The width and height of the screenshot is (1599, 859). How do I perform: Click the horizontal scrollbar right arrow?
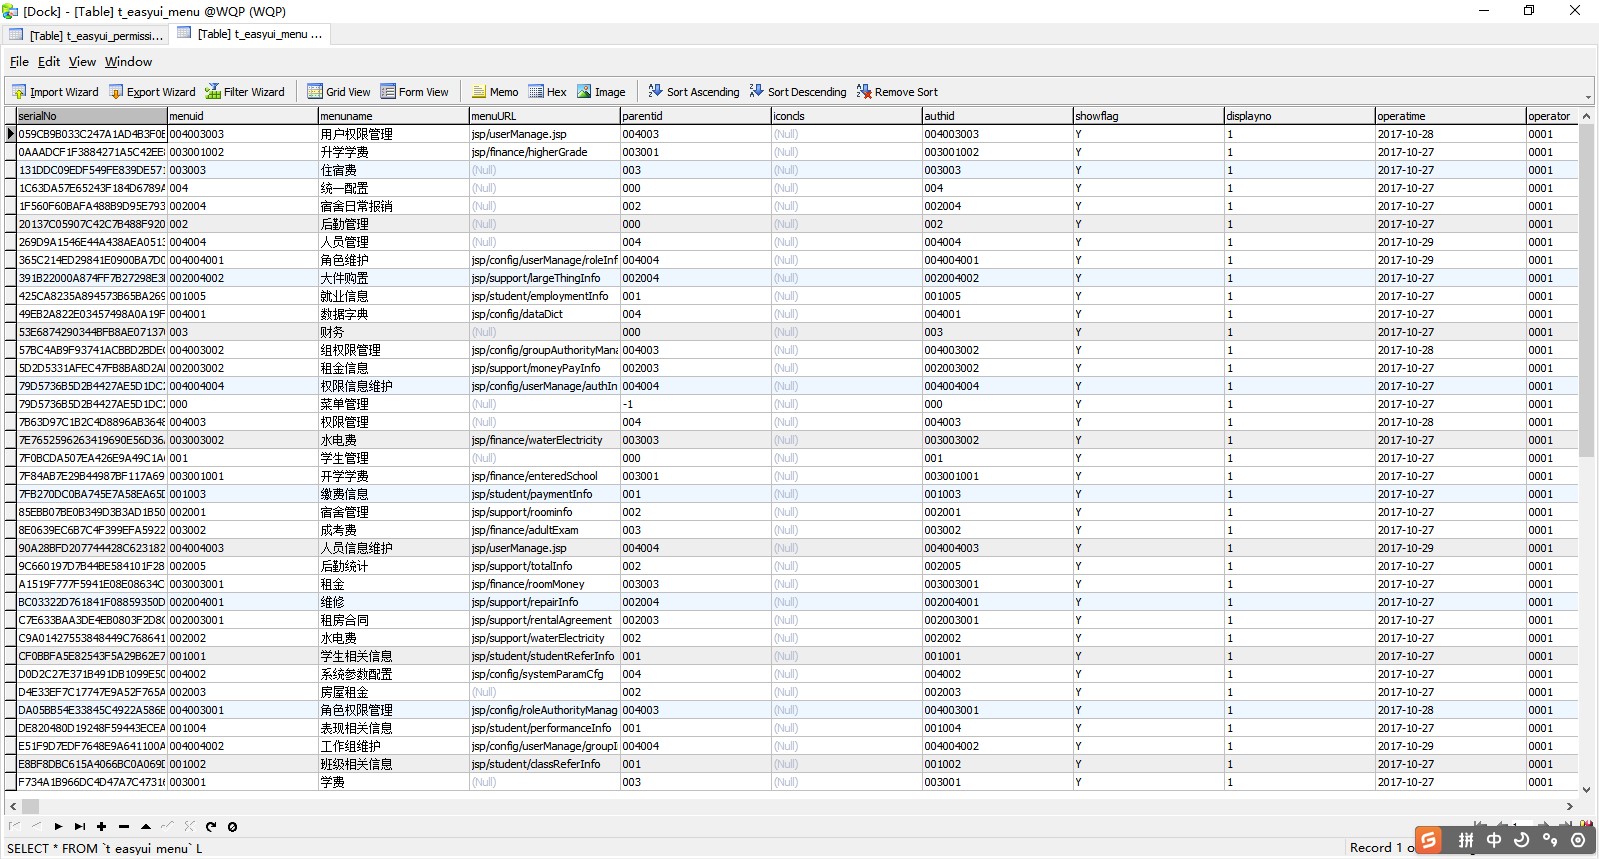click(x=1570, y=806)
